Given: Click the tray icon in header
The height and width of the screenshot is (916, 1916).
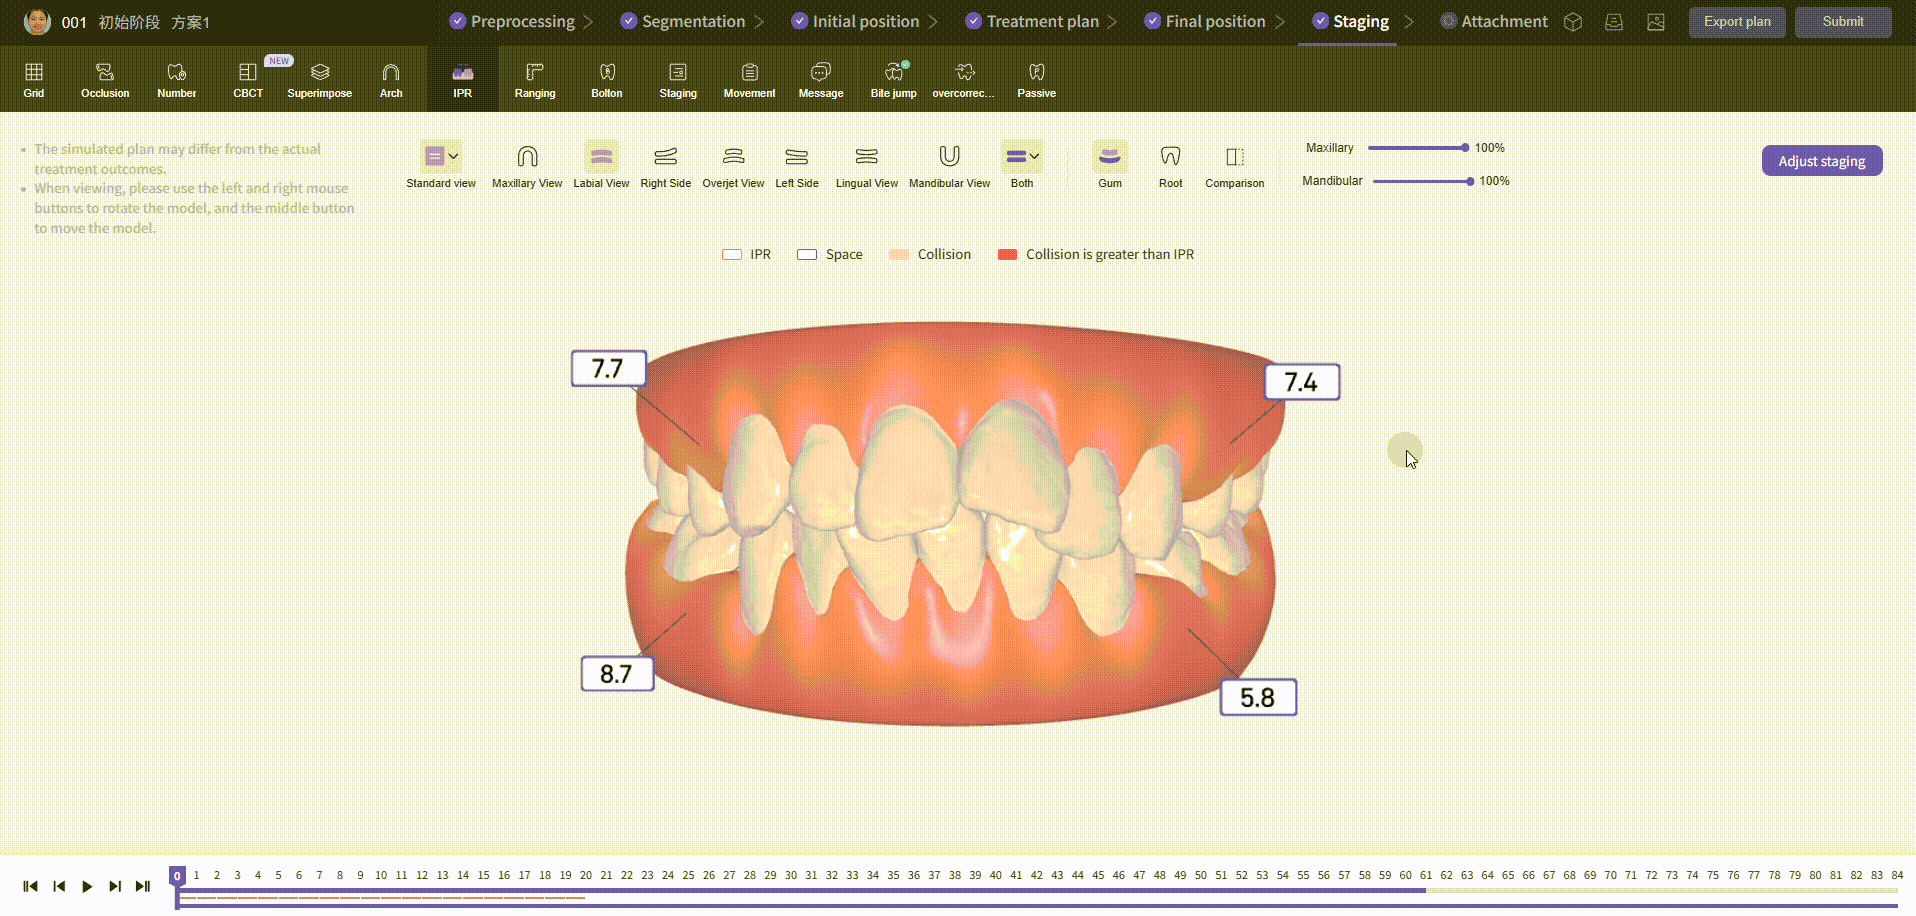Looking at the screenshot, I should pyautogui.click(x=1614, y=22).
